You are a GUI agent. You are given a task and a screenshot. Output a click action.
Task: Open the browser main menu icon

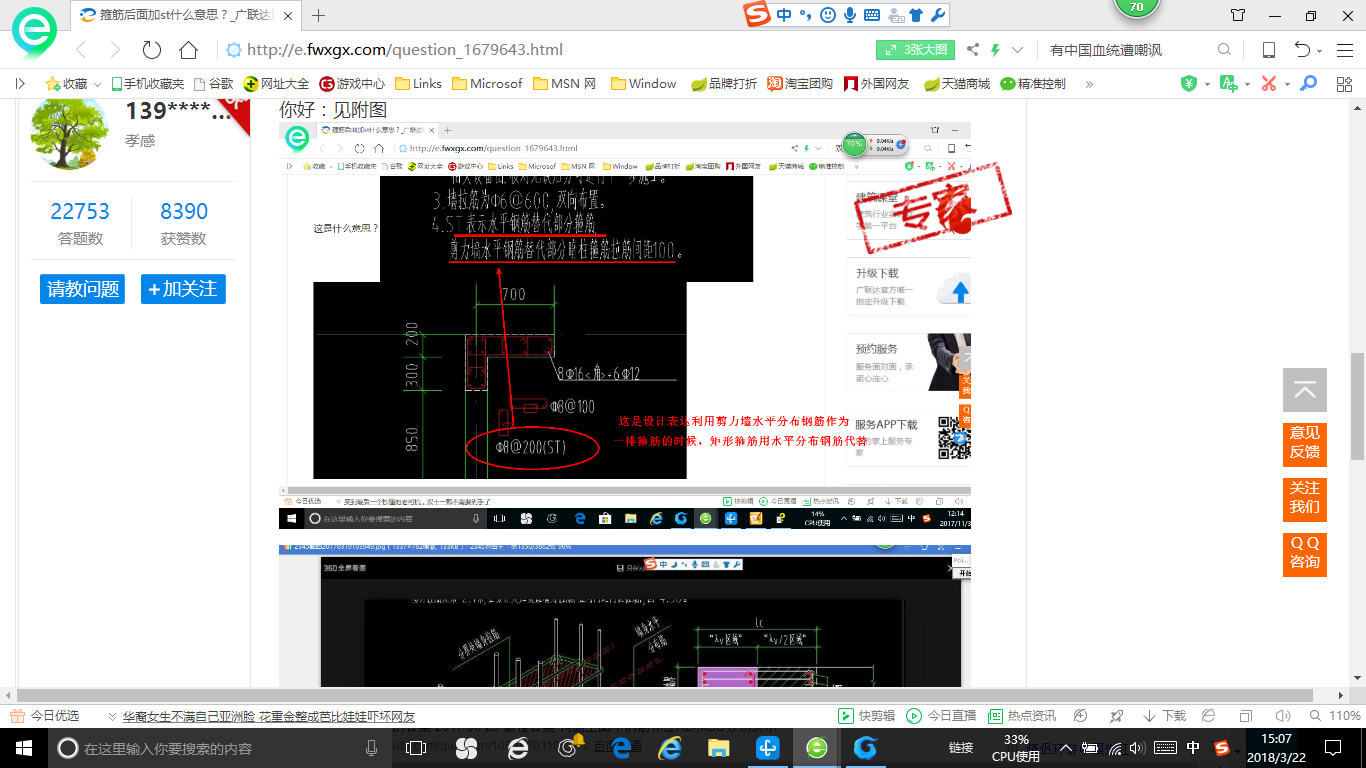1343,50
